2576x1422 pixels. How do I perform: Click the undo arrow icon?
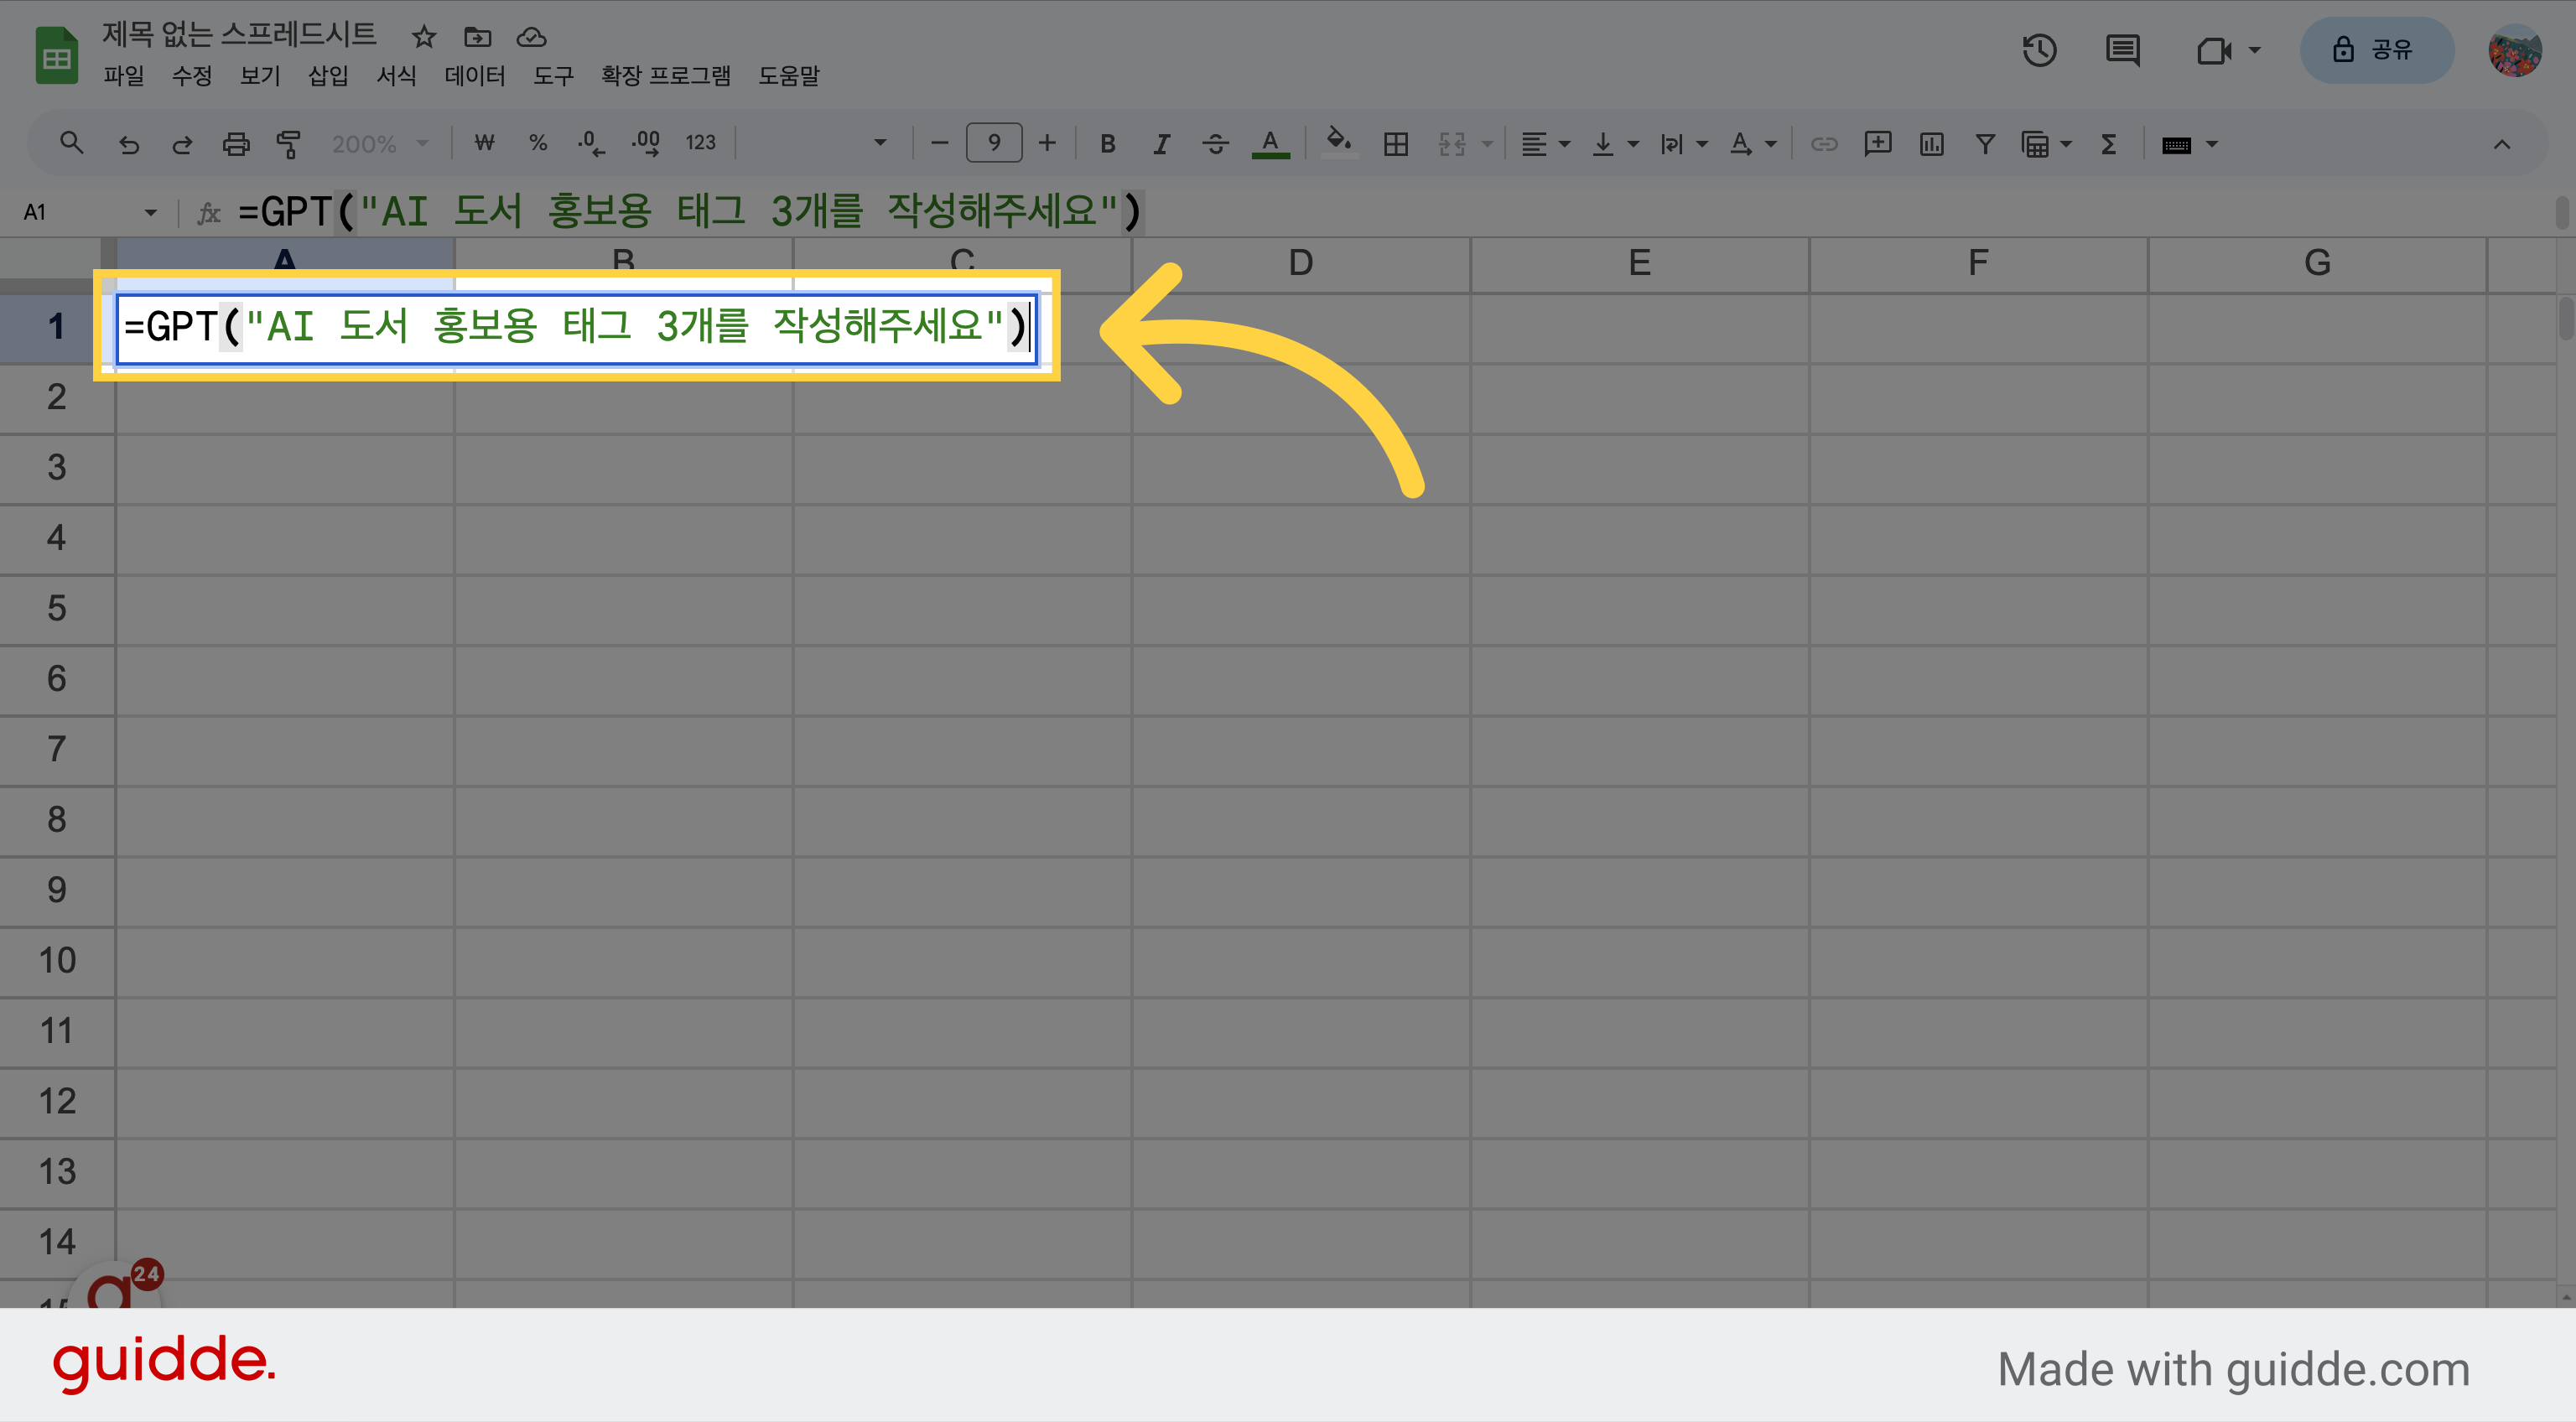pyautogui.click(x=128, y=144)
